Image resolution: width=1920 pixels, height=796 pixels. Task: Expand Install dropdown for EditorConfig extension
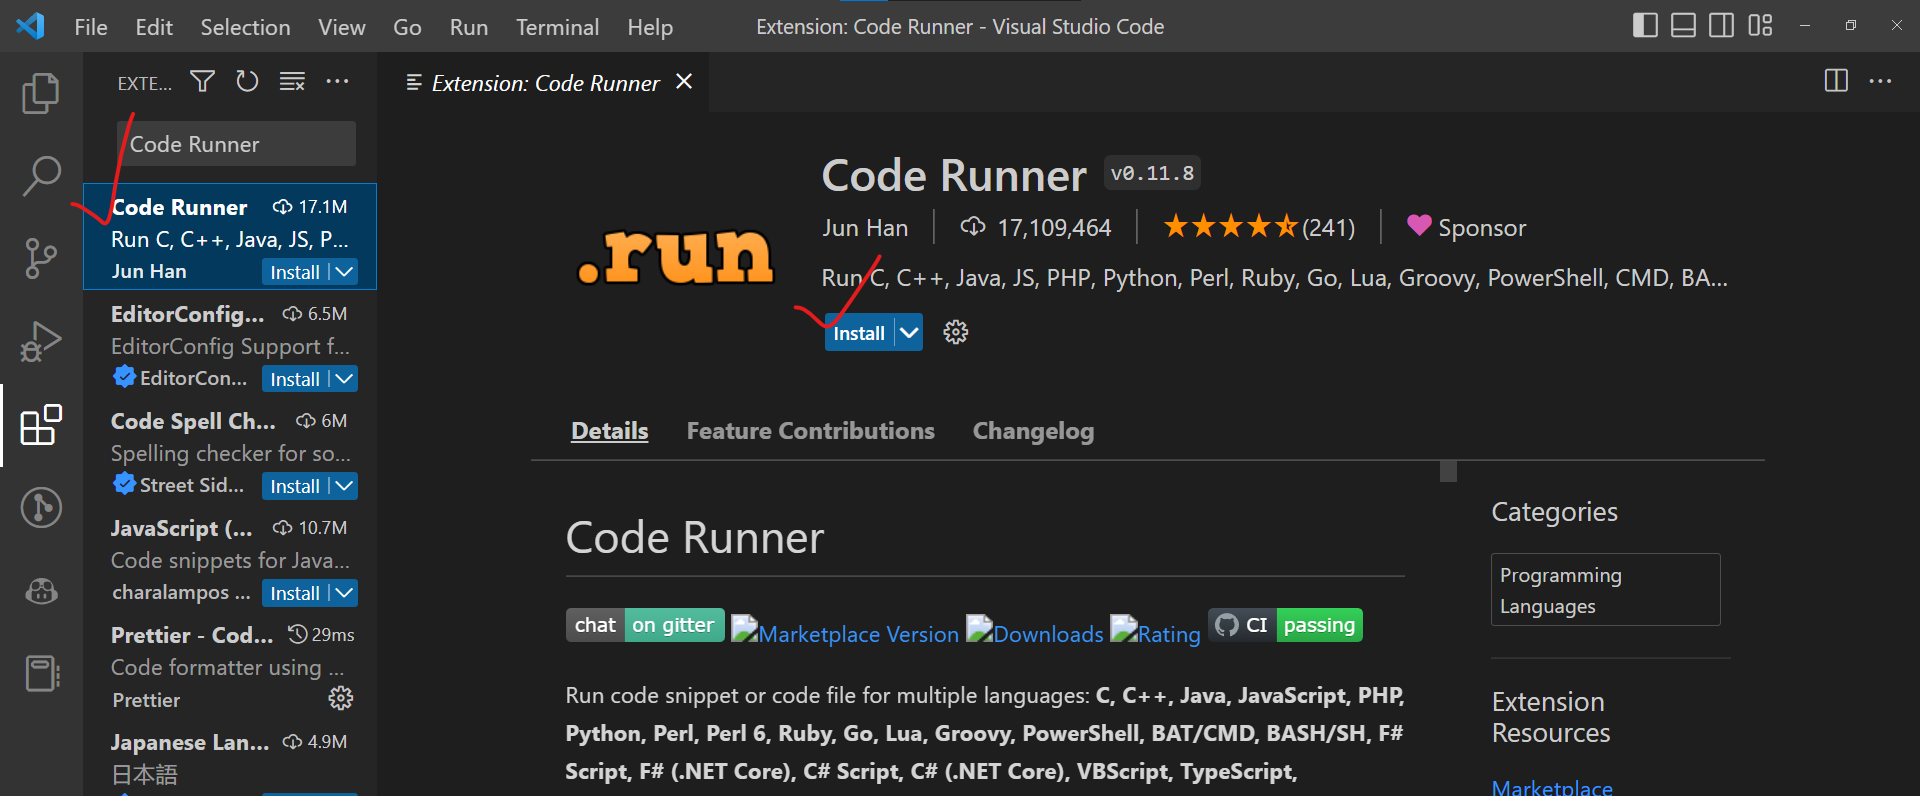(344, 379)
